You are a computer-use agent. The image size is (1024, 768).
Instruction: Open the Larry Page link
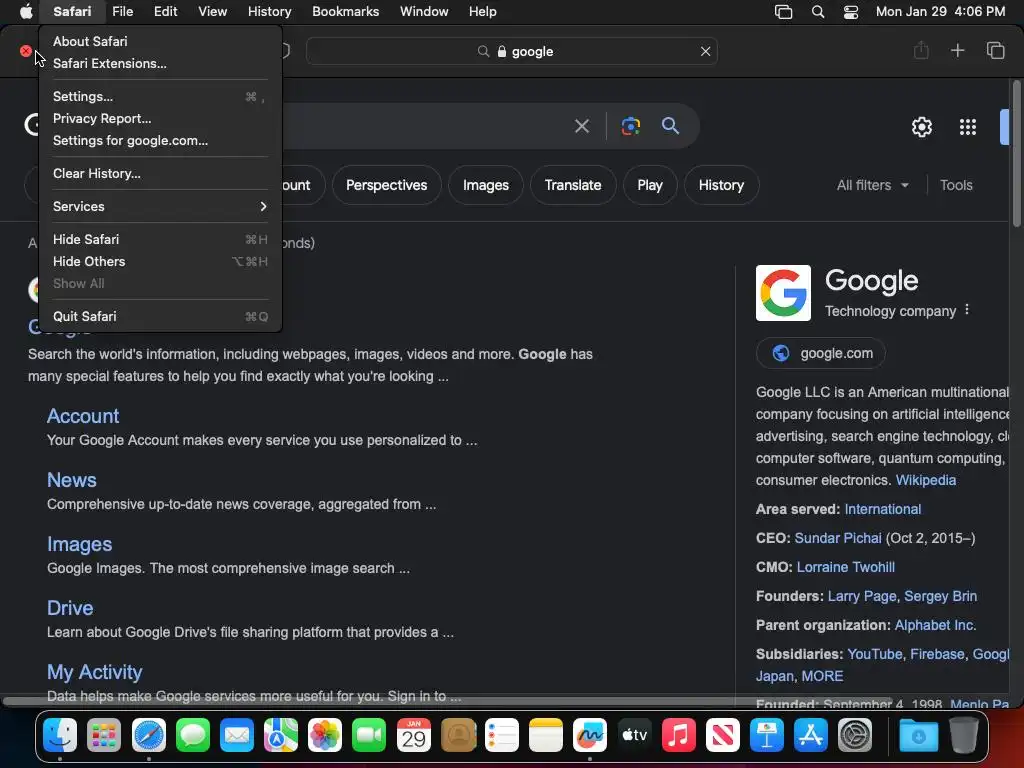tap(862, 596)
